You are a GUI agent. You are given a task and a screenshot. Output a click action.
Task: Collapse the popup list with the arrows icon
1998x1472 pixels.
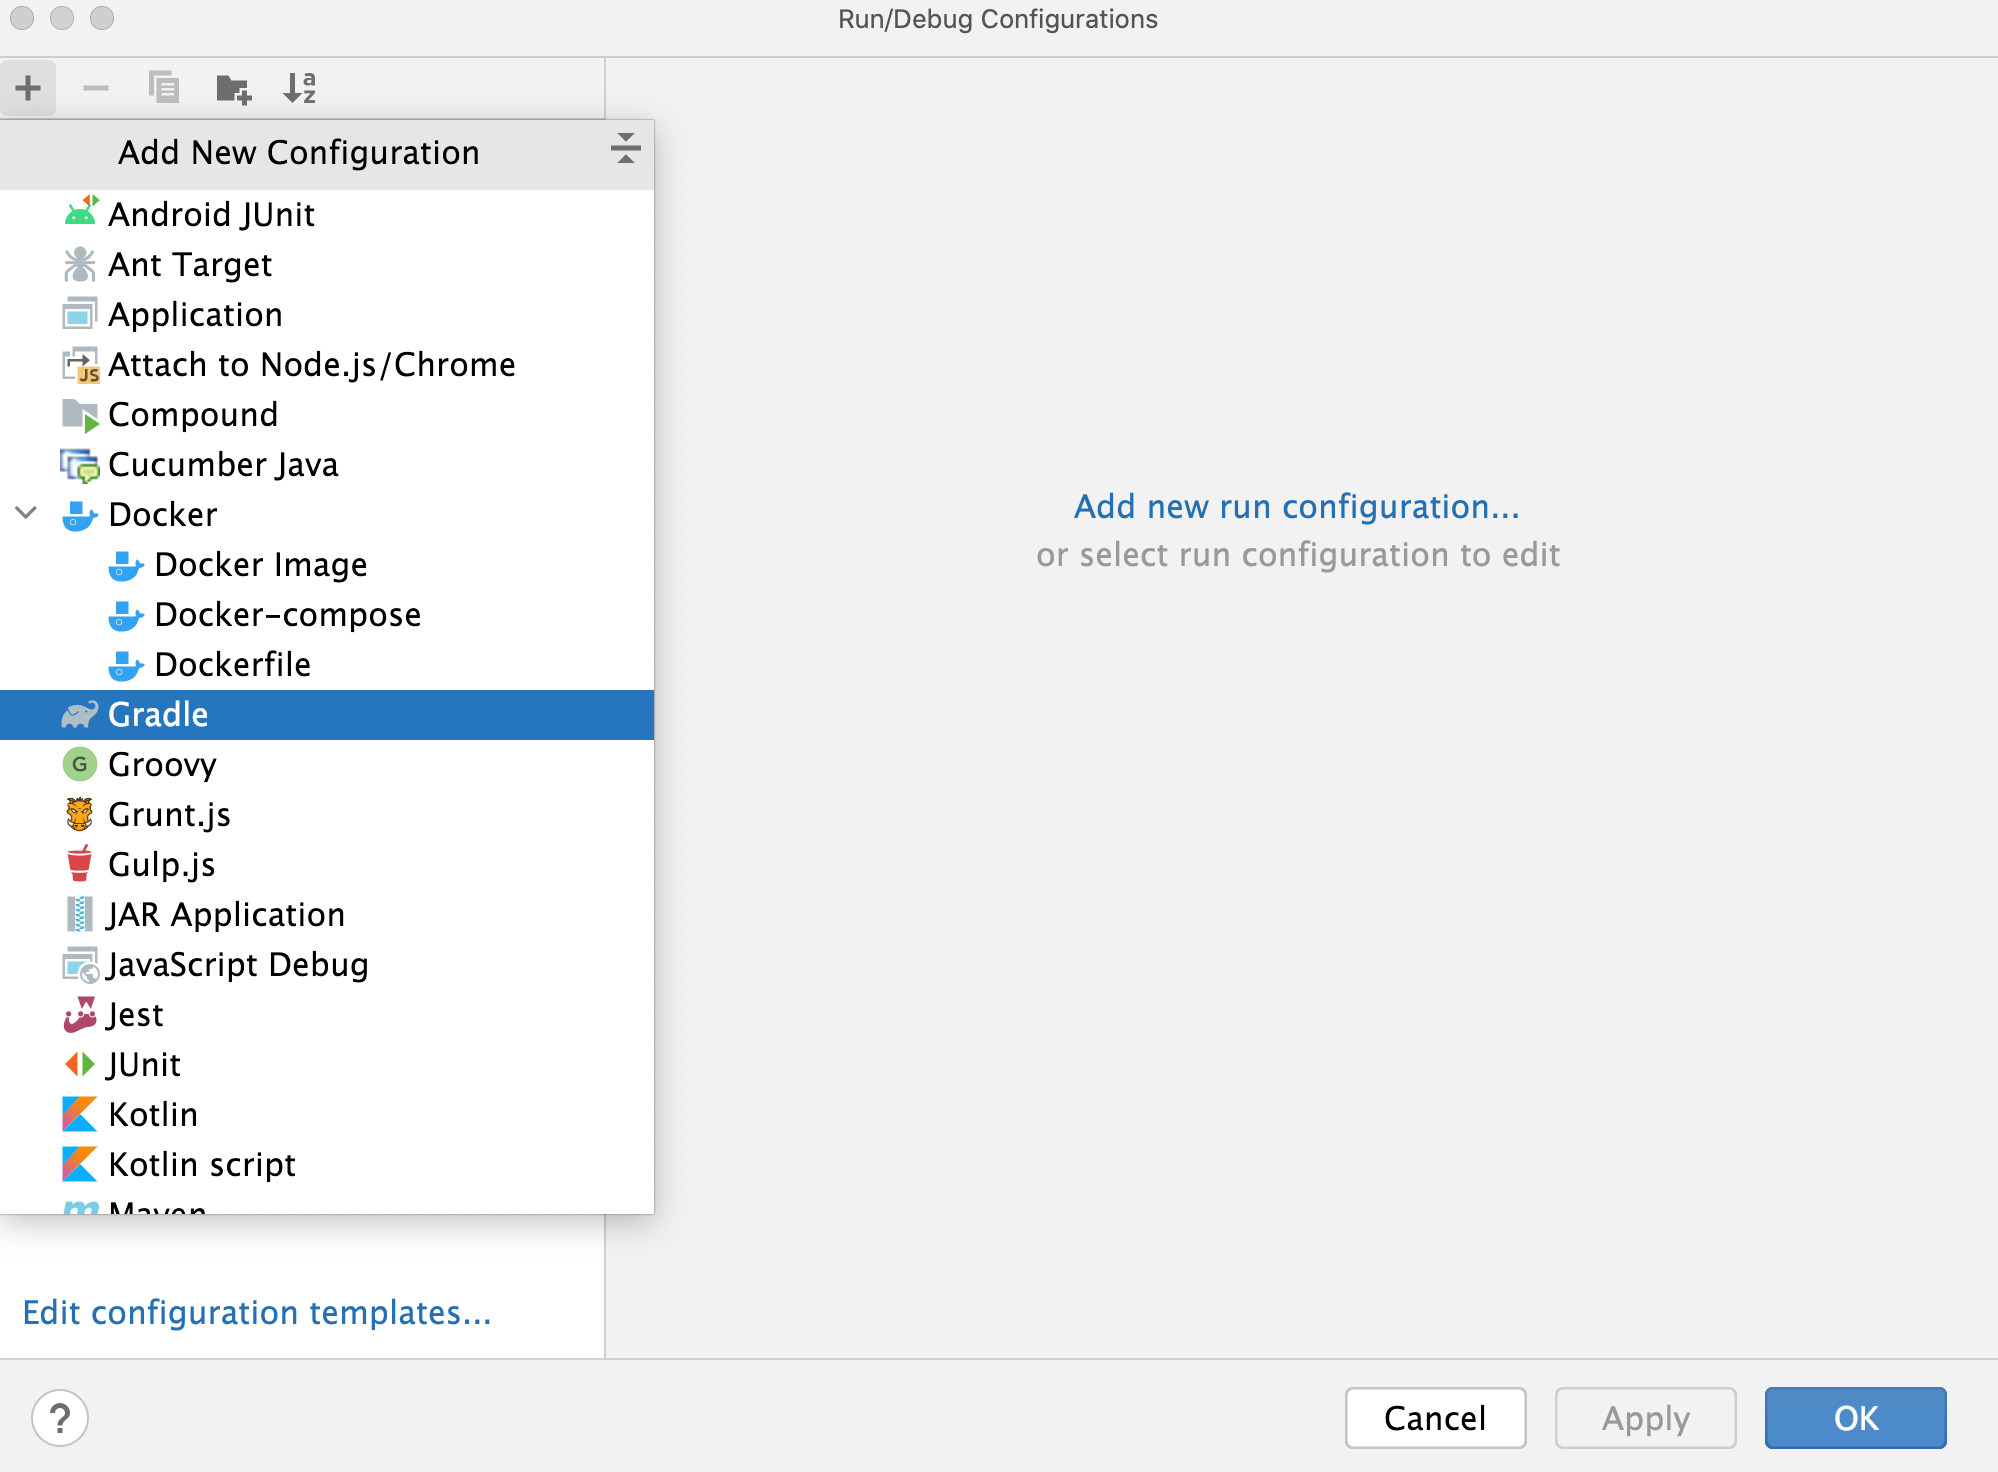pyautogui.click(x=626, y=148)
